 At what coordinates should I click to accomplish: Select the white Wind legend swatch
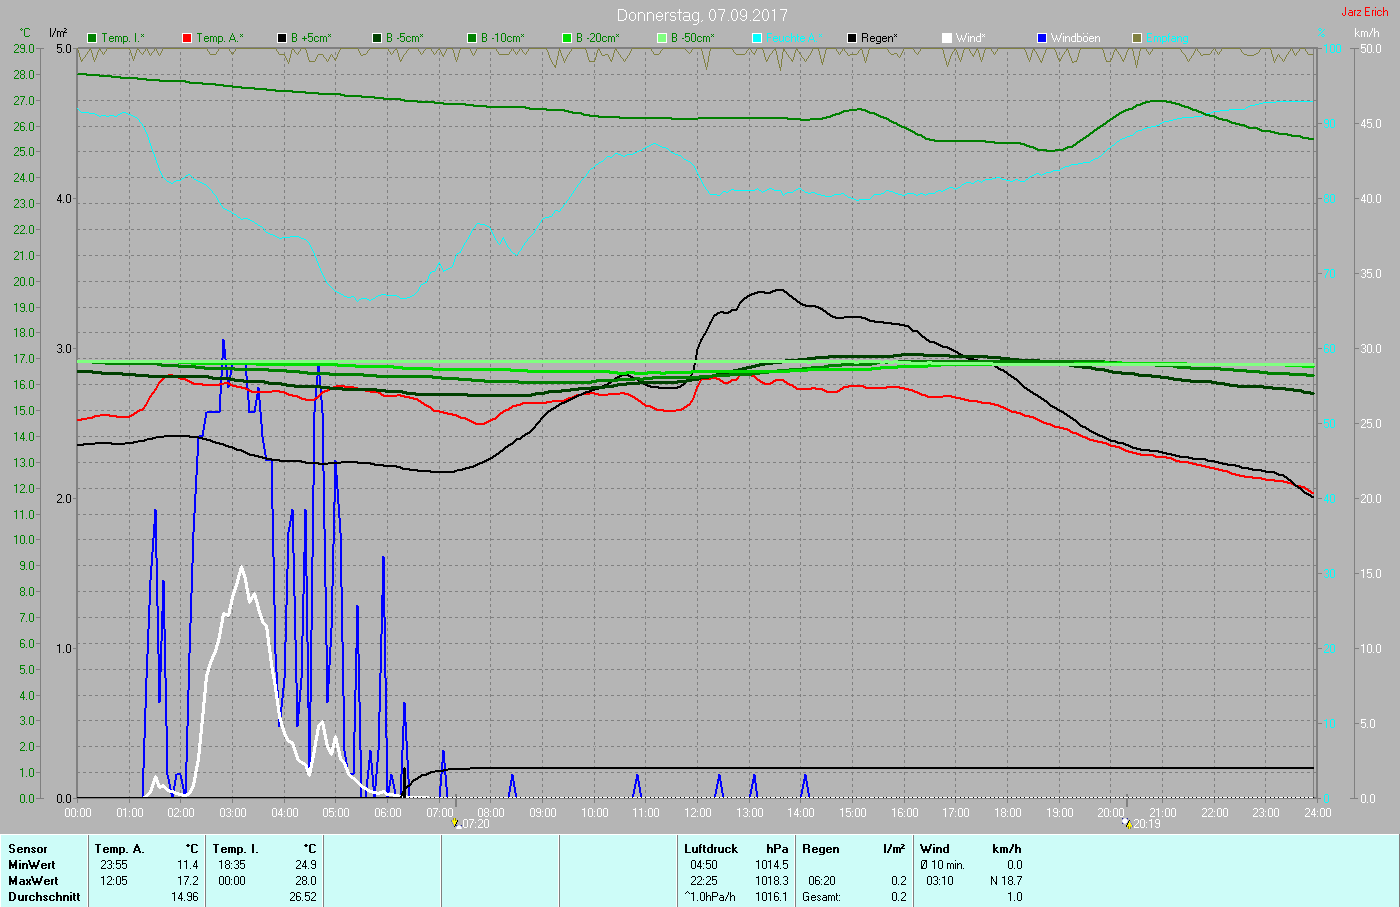(x=947, y=38)
